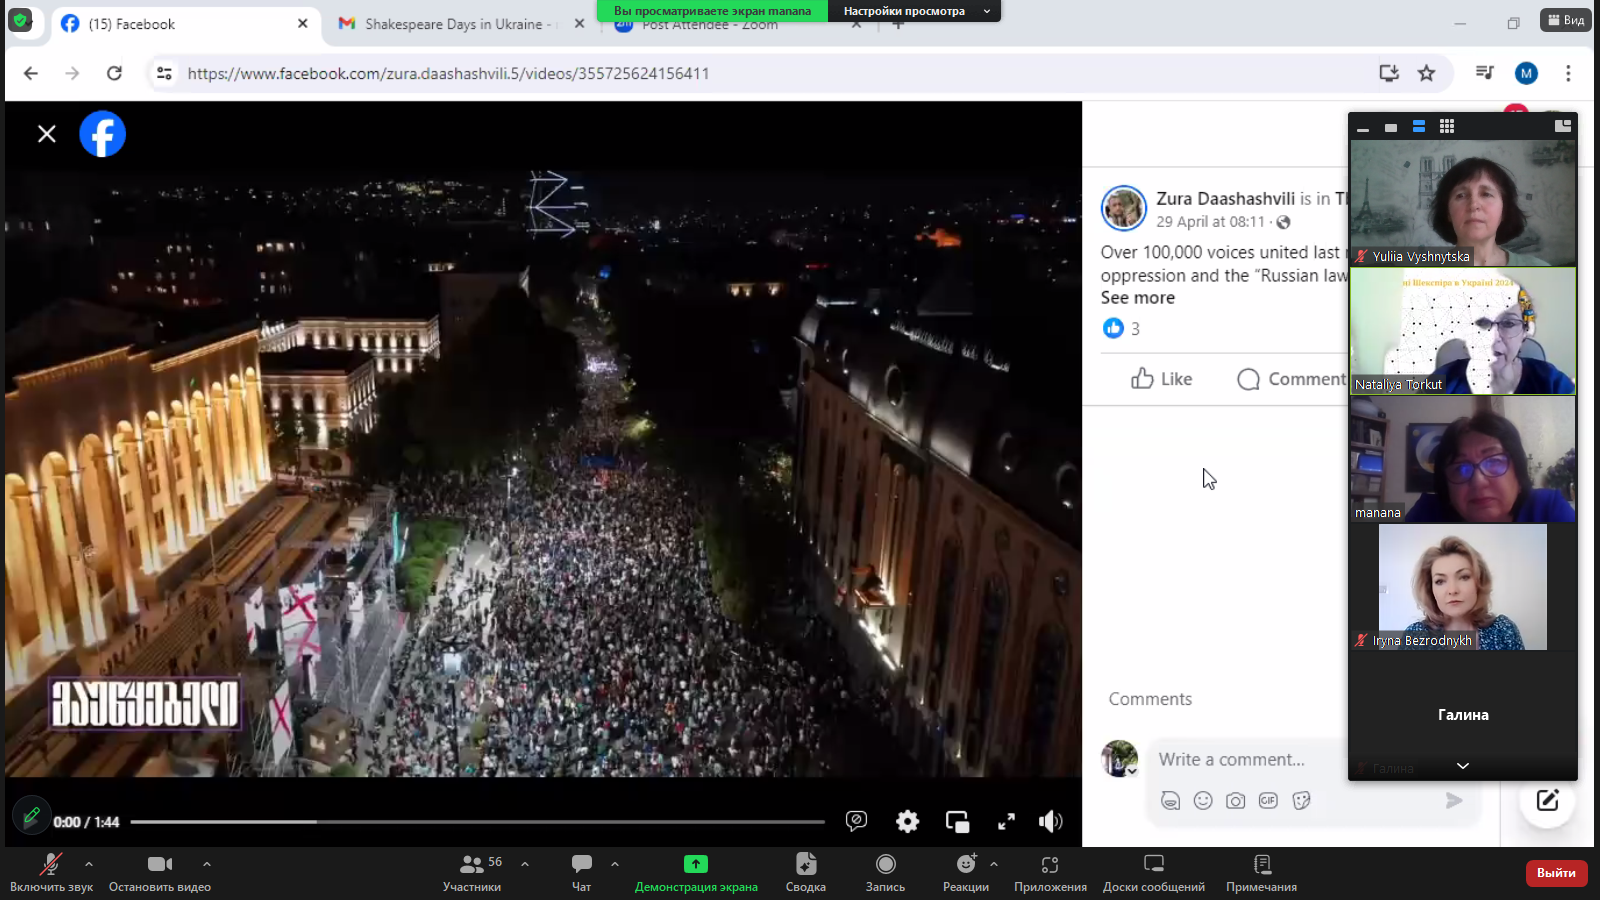Mute the Facebook video volume
This screenshot has width=1600, height=900.
1050,822
